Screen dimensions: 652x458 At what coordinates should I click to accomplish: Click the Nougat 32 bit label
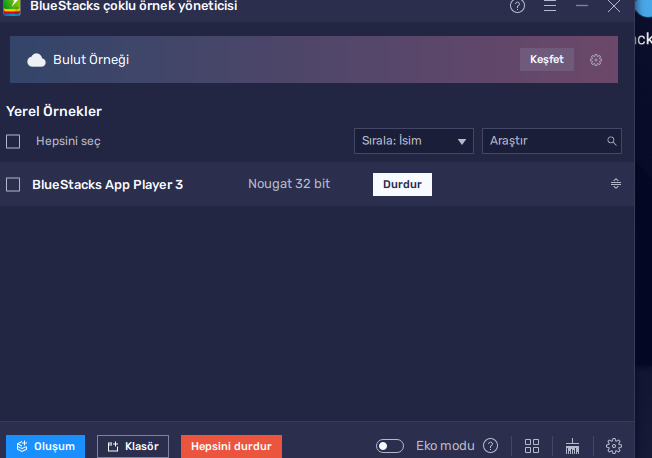[x=289, y=184]
